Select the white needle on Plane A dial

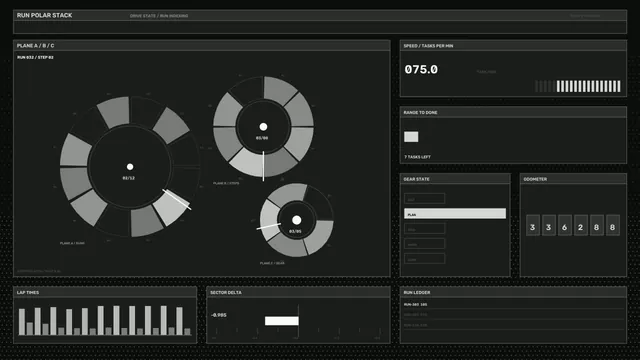pos(177,200)
